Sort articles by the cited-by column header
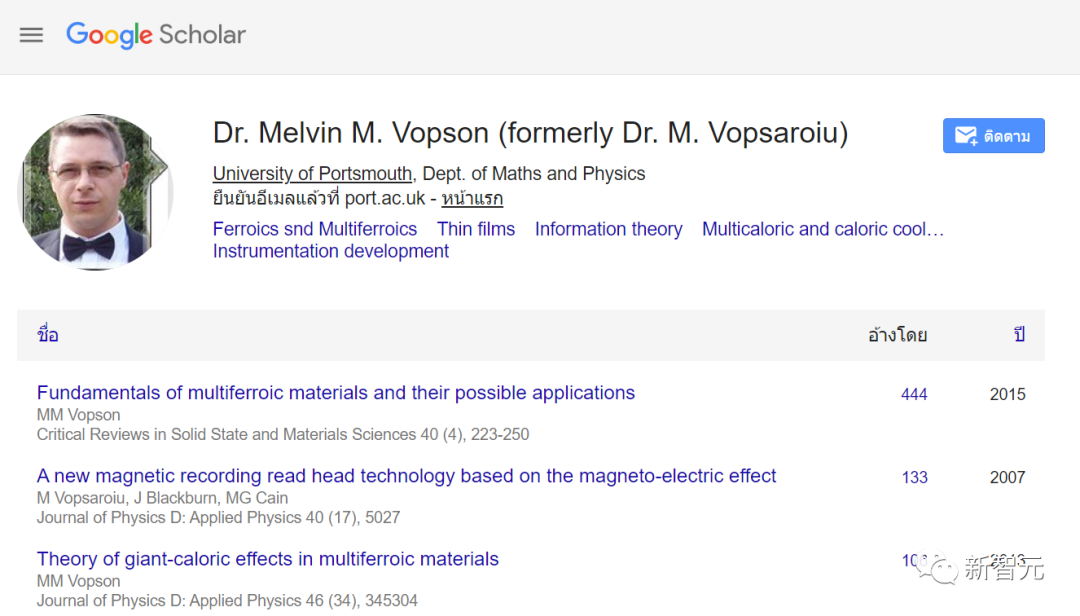This screenshot has width=1080, height=616. (x=897, y=335)
